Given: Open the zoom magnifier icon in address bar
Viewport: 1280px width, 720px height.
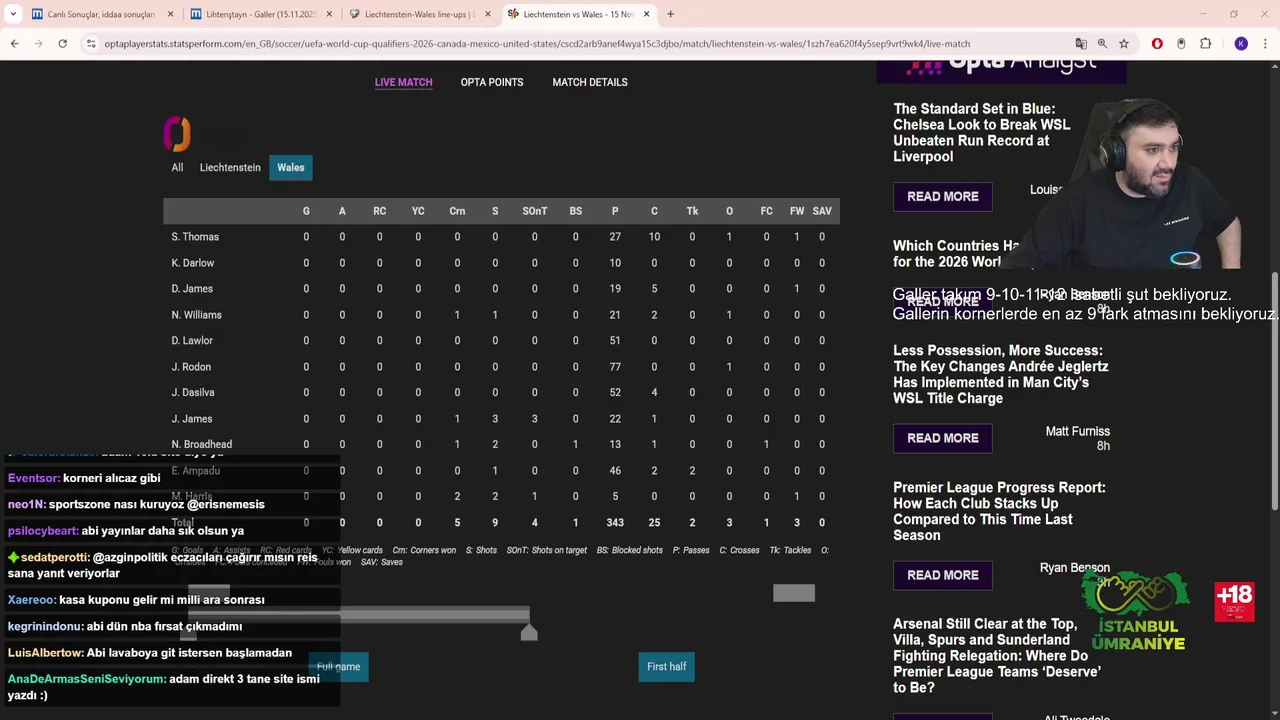Looking at the screenshot, I should [x=1102, y=44].
